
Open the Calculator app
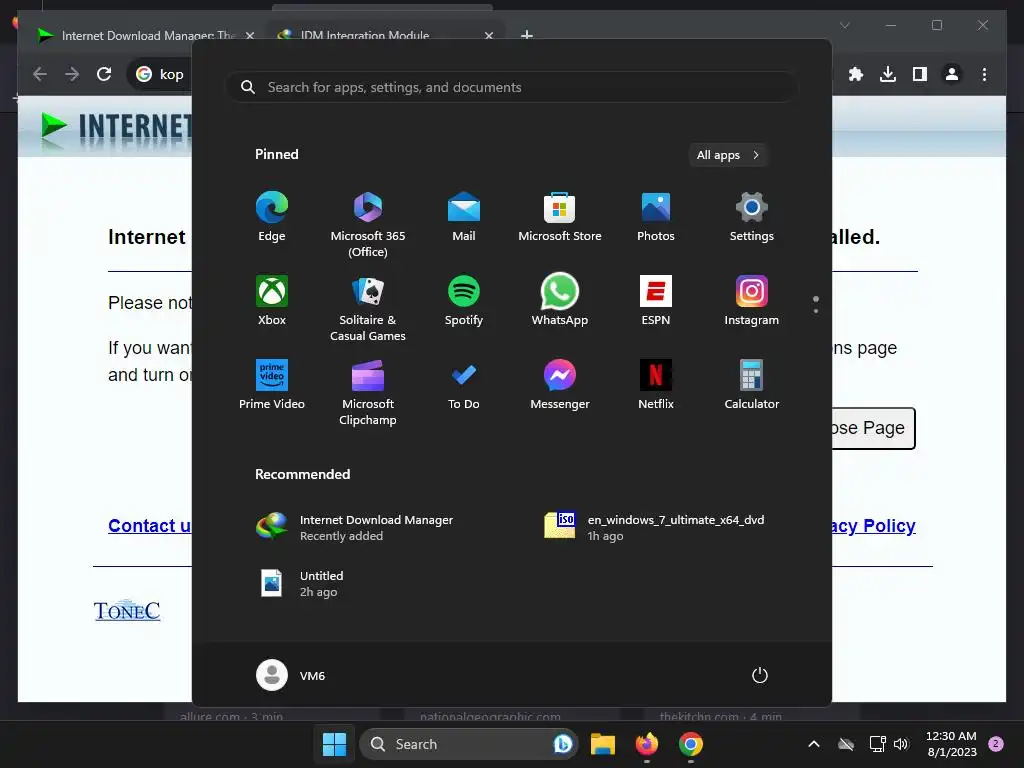(x=752, y=385)
